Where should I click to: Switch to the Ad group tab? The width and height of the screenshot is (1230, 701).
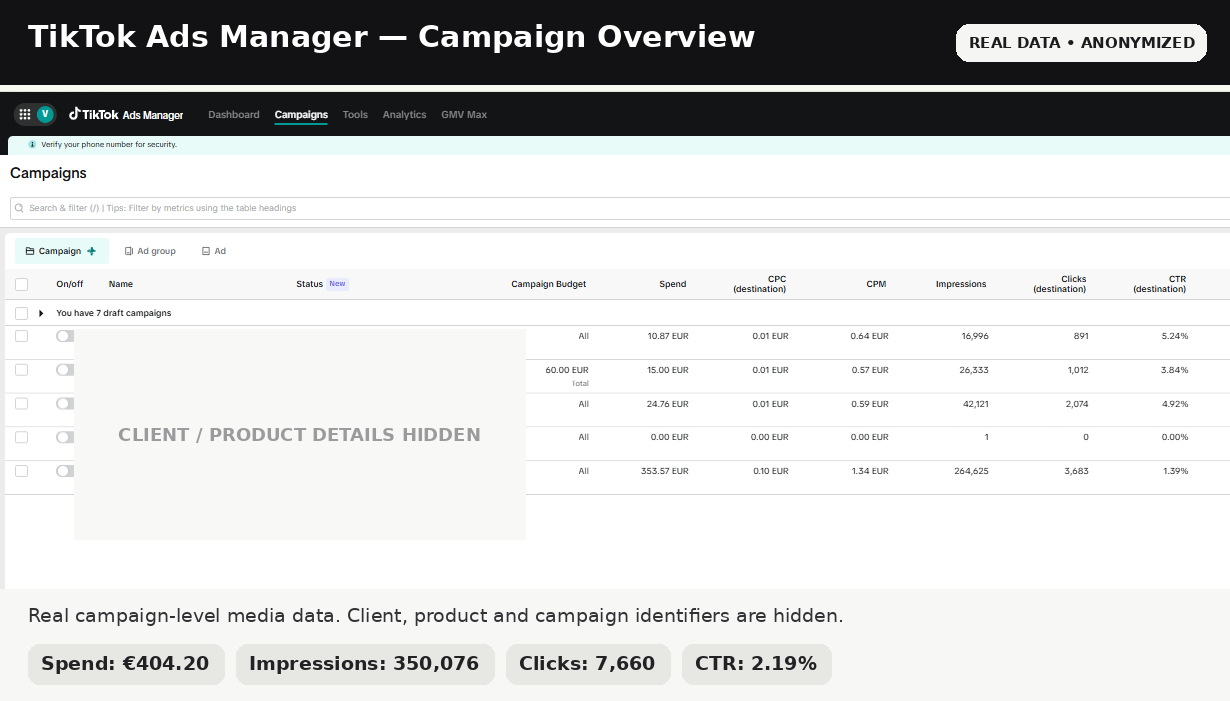click(150, 251)
